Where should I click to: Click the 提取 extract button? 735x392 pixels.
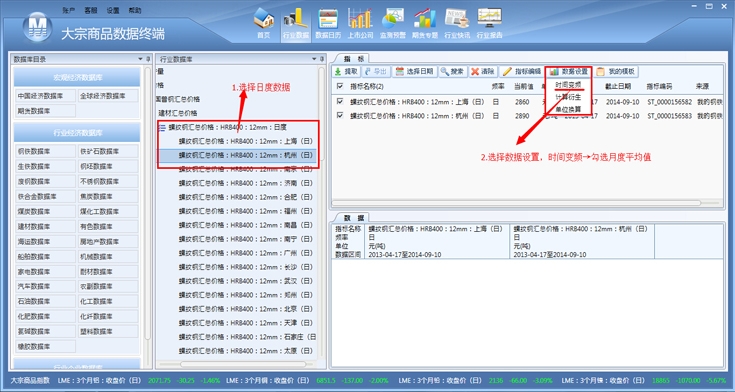pos(346,72)
